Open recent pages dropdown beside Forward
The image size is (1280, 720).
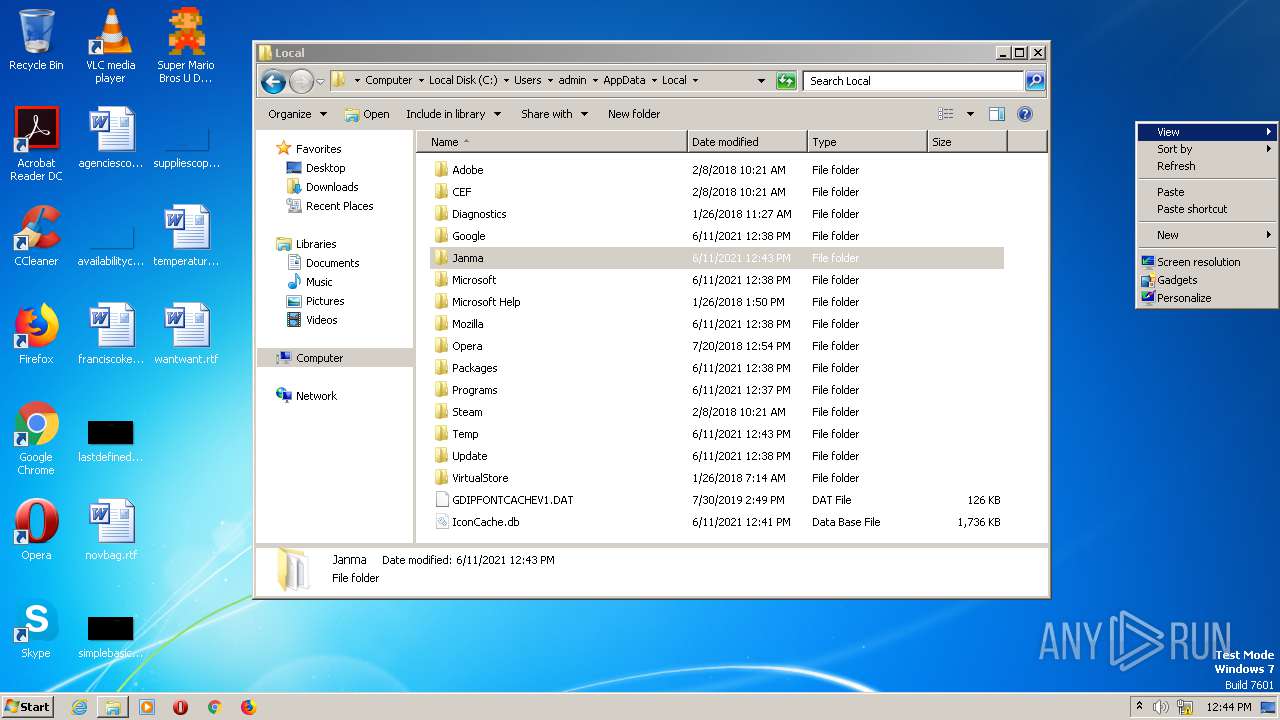[320, 81]
